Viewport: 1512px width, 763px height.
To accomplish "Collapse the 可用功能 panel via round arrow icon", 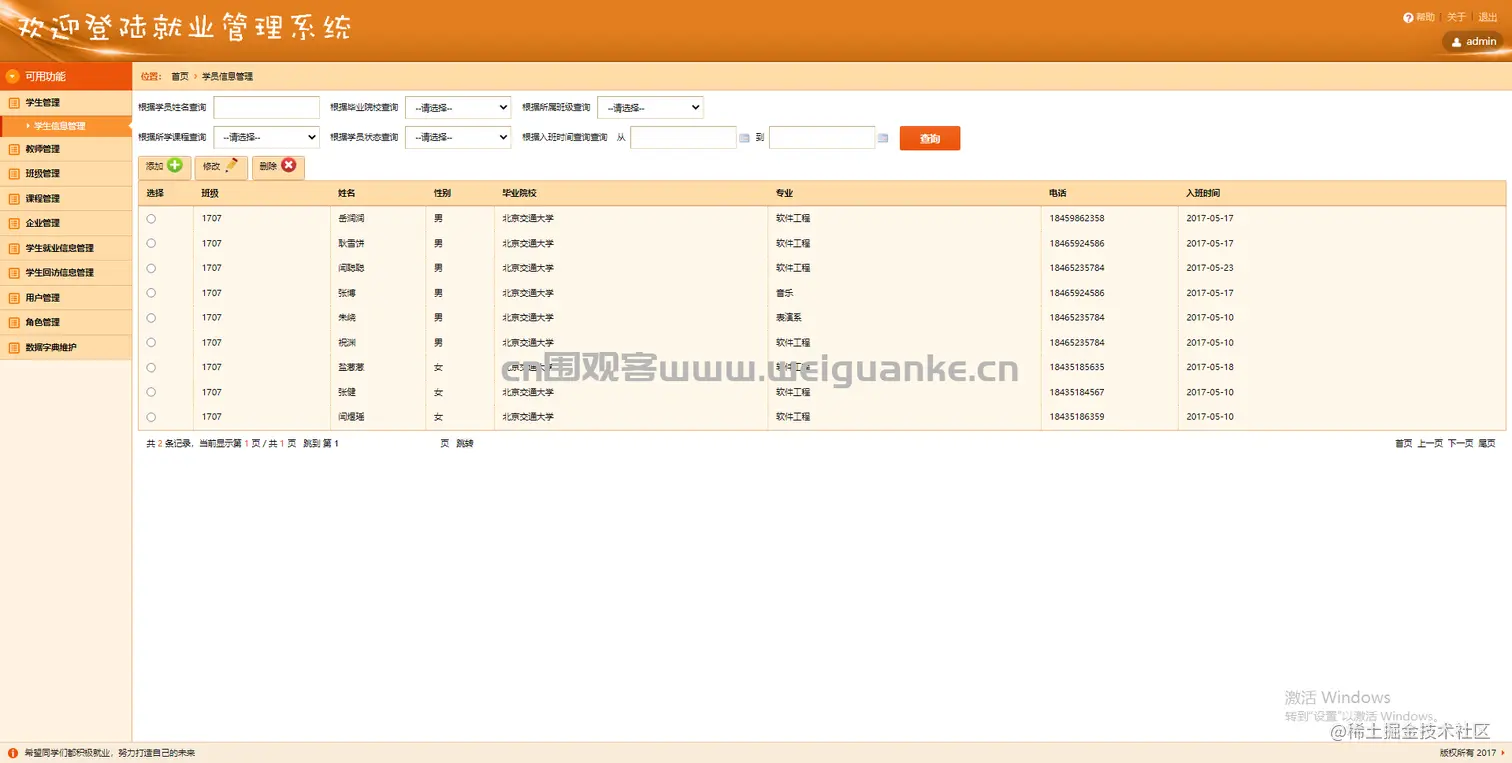I will (13, 76).
